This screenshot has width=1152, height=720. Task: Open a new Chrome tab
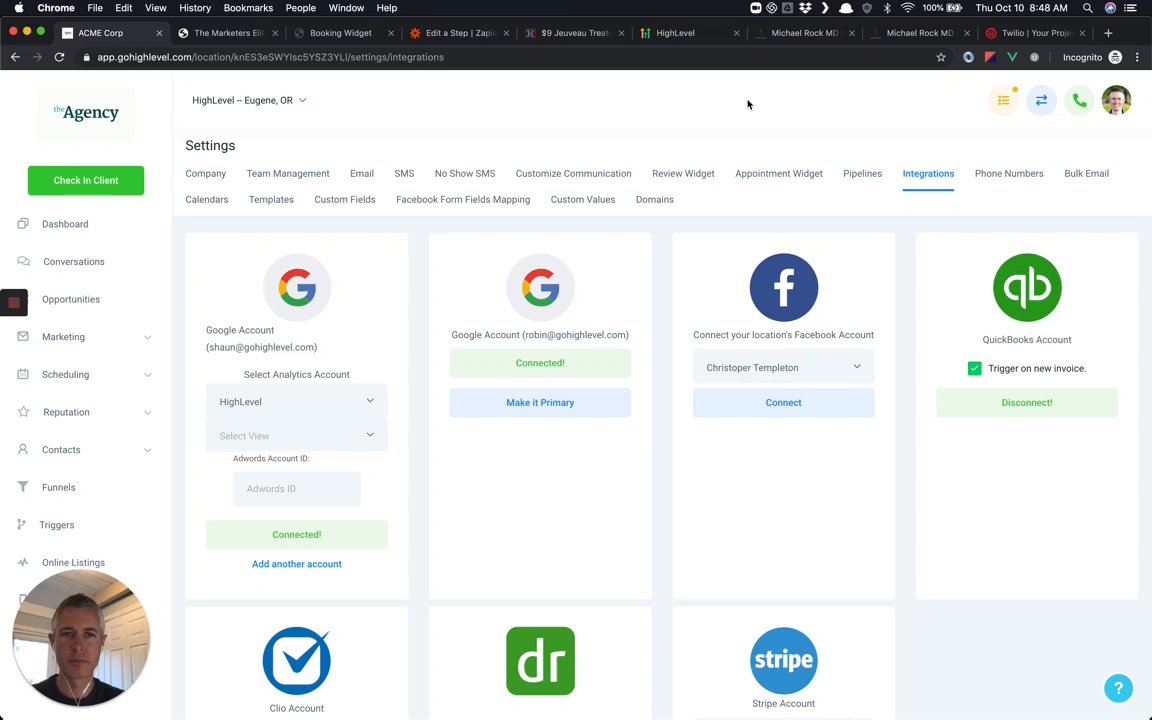click(1108, 33)
